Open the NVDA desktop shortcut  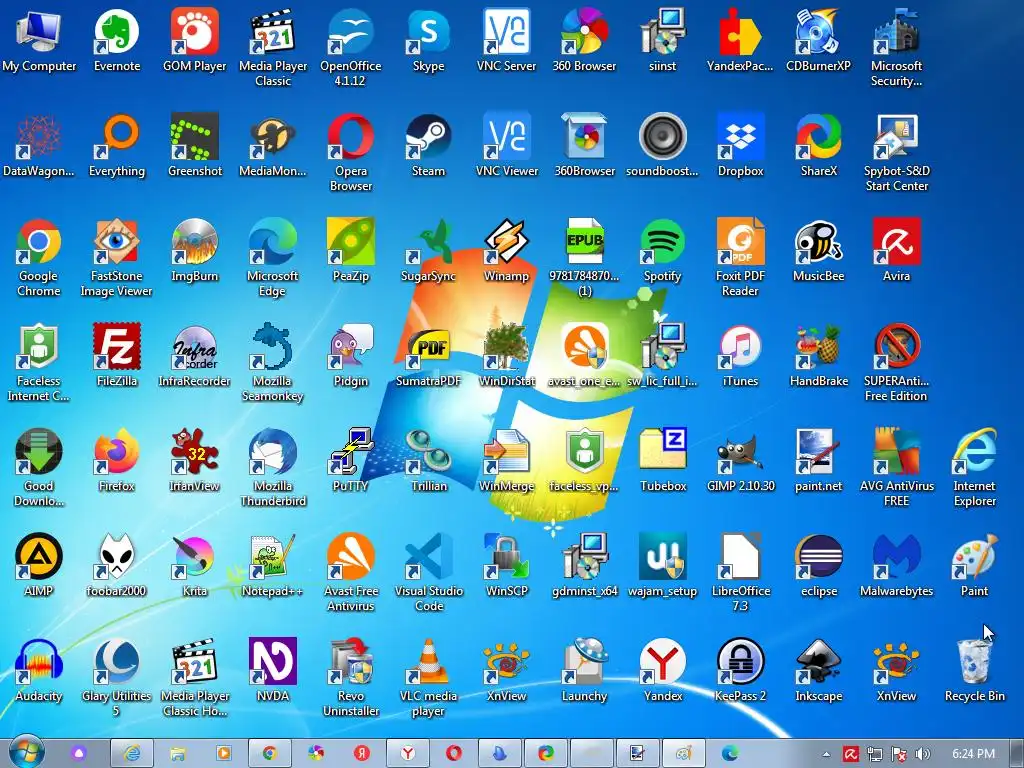point(272,671)
